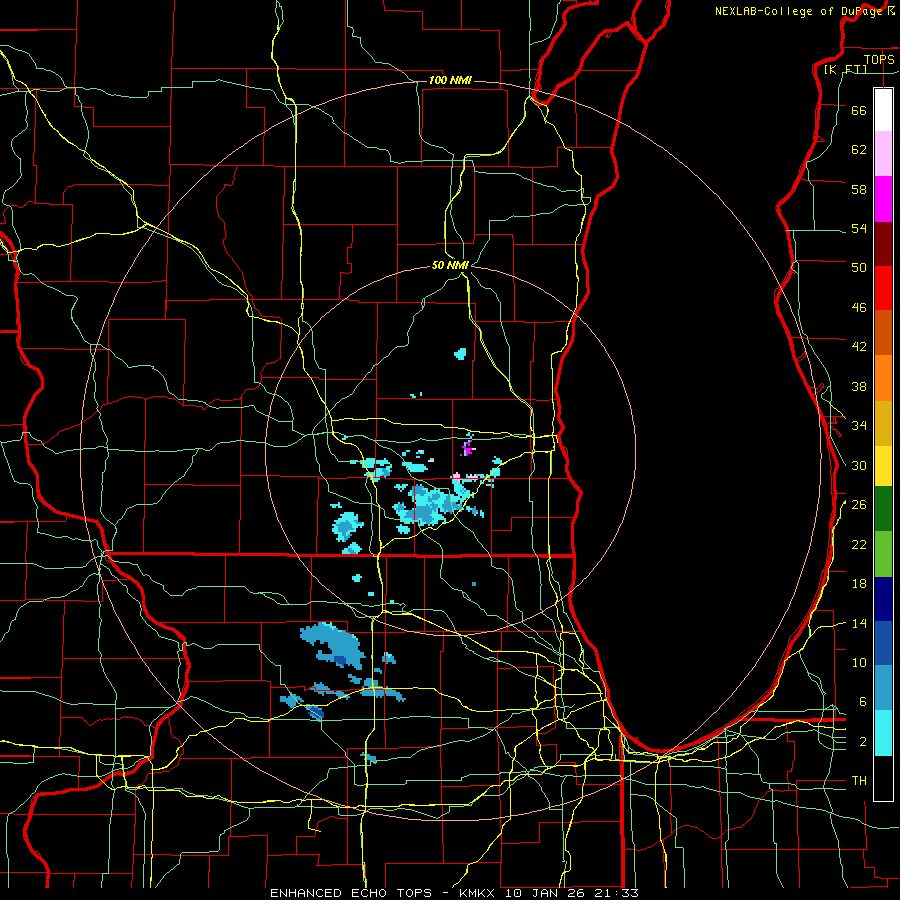Choose the medium blue legend swatch
900x900 pixels.
tap(883, 643)
